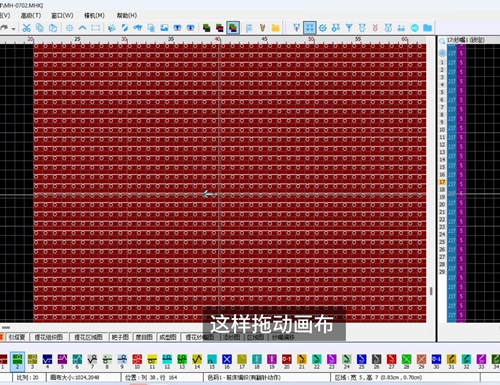This screenshot has width=500, height=385.
Task: Click the copy icon in toolbar
Action: 40,28
